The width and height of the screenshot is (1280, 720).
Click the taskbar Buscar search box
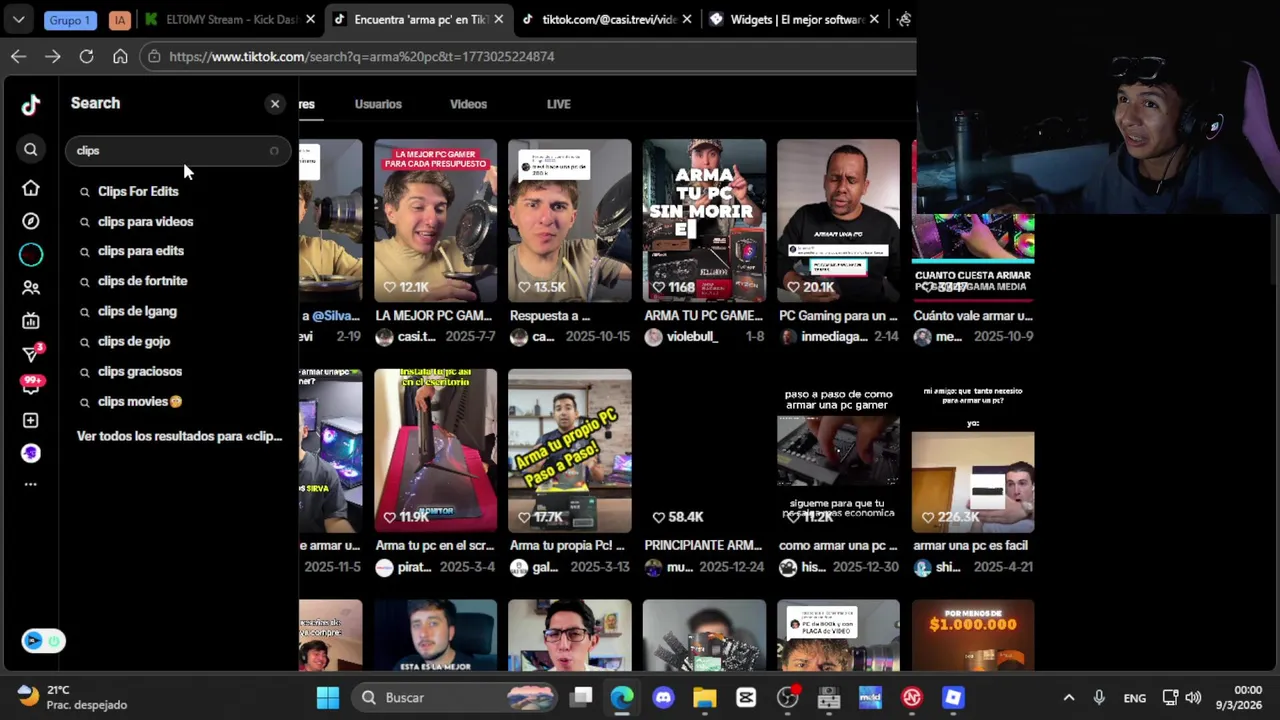455,698
